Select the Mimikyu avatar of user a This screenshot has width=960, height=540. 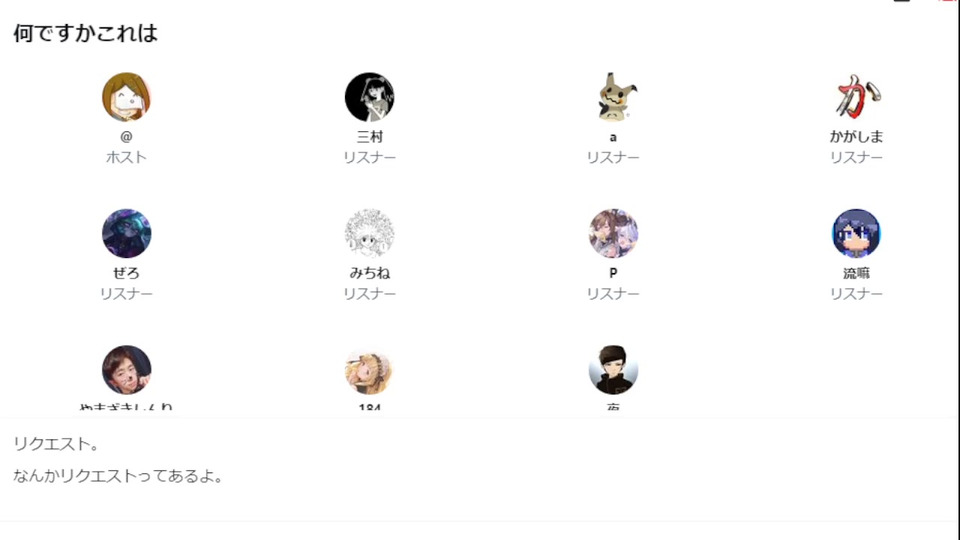tap(613, 97)
